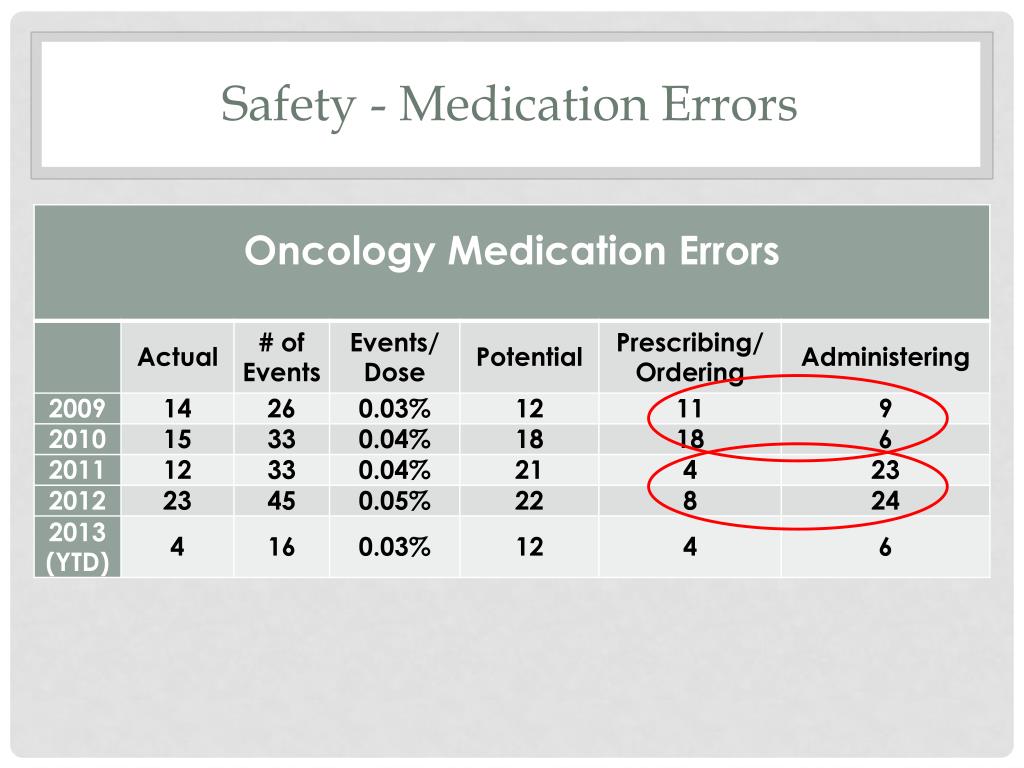Image resolution: width=1024 pixels, height=768 pixels.
Task: Click the 2009 row label
Action: pos(78,408)
